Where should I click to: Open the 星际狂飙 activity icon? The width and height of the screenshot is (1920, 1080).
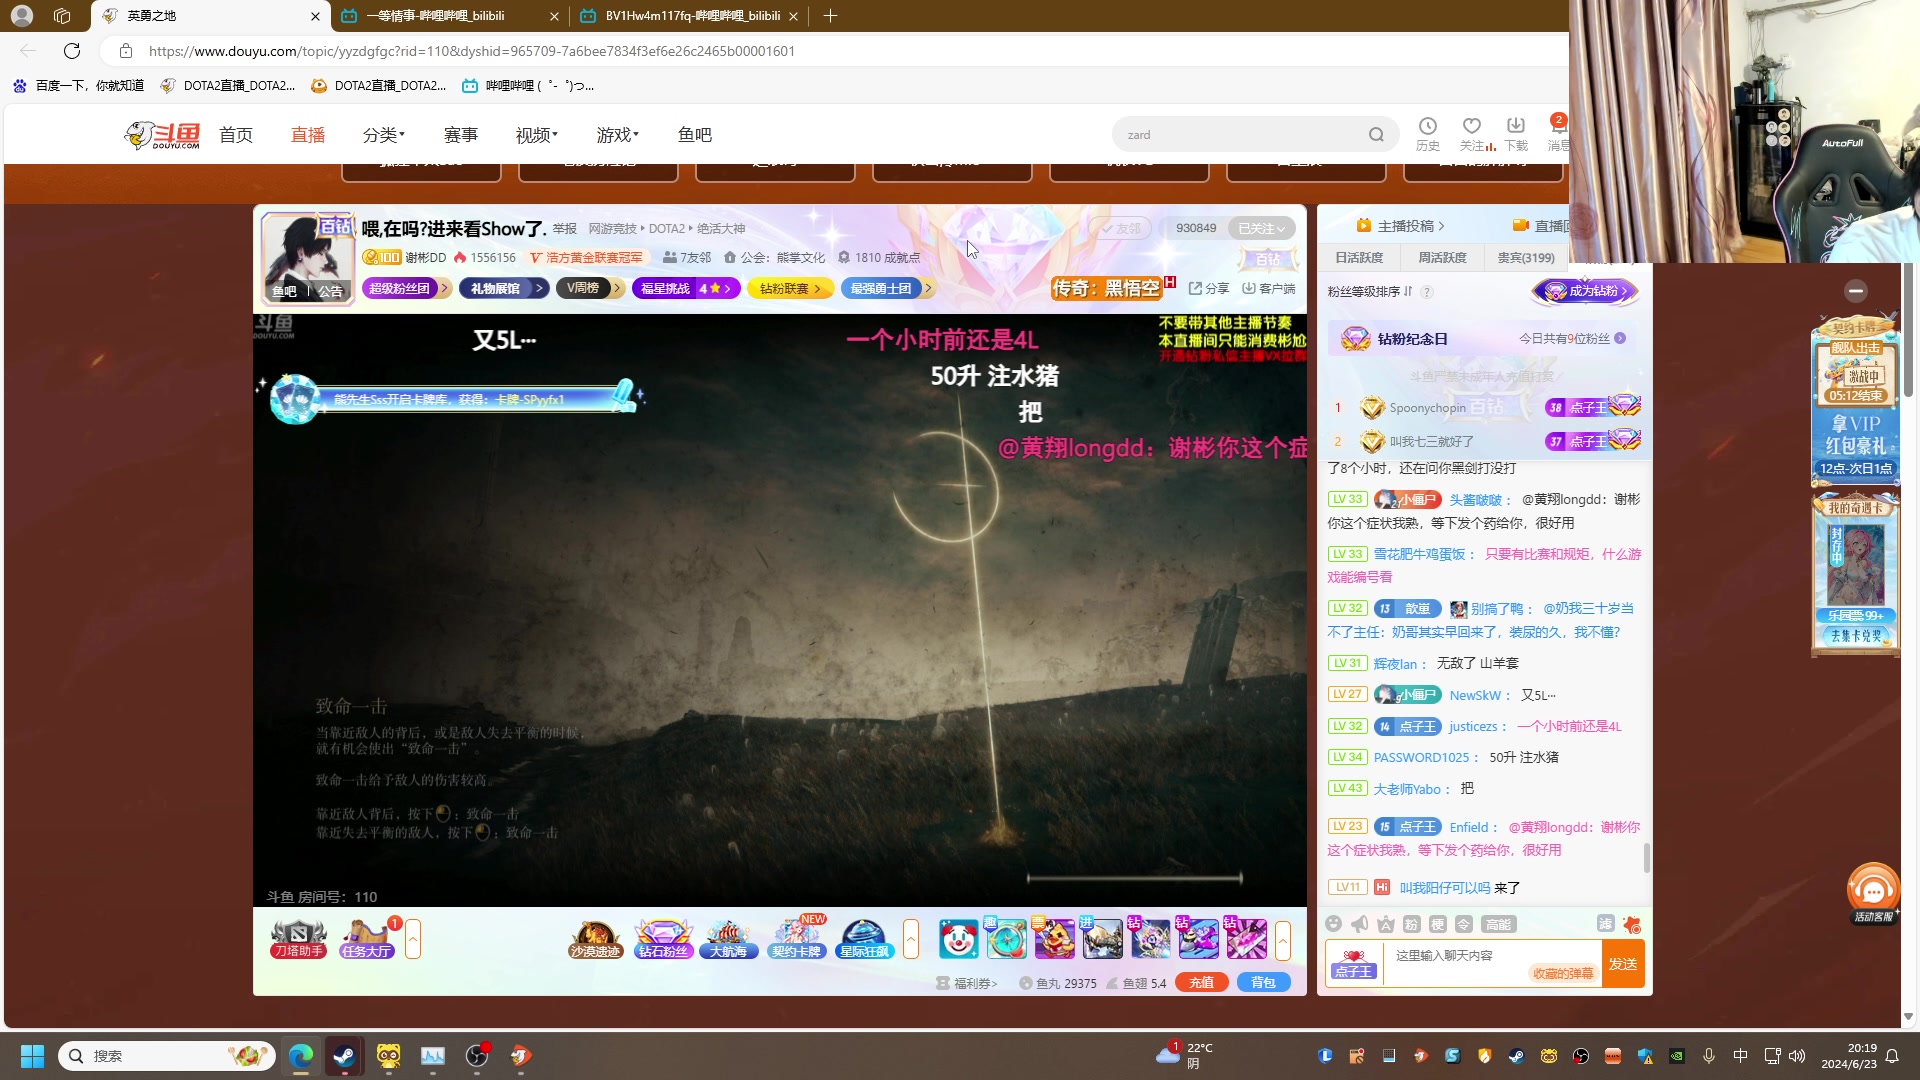click(863, 938)
